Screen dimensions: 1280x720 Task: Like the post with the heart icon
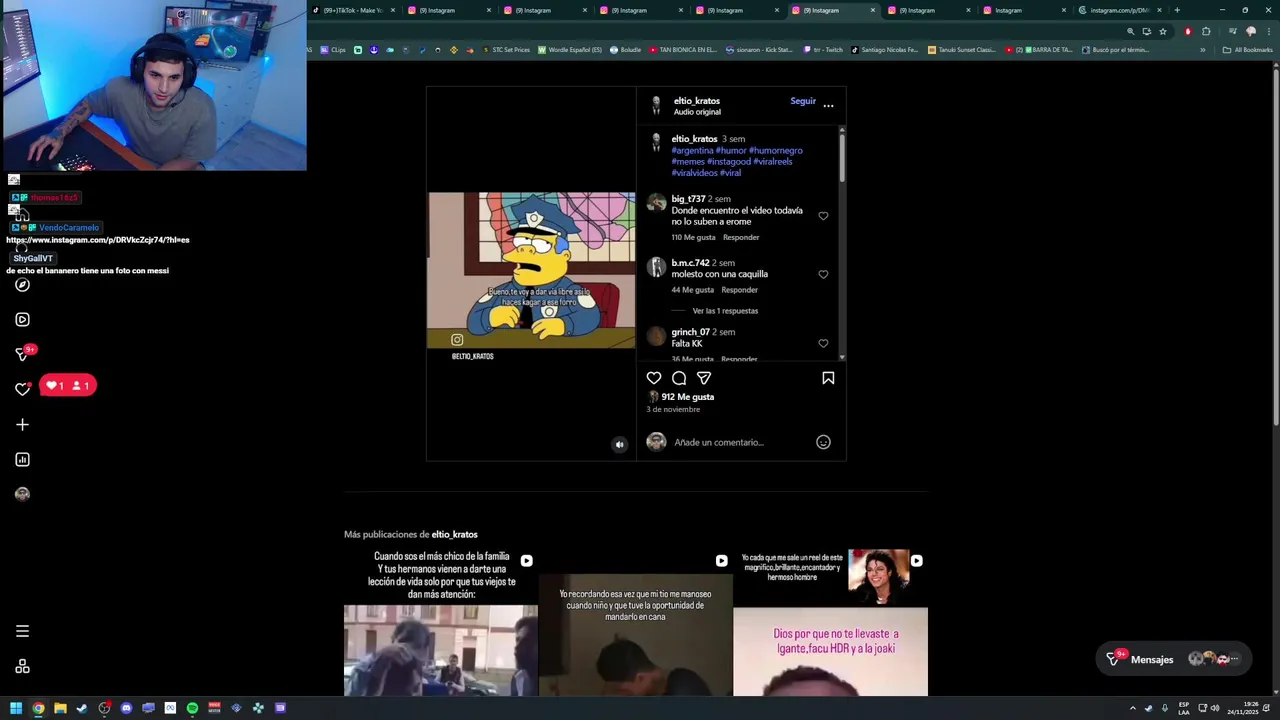[654, 378]
